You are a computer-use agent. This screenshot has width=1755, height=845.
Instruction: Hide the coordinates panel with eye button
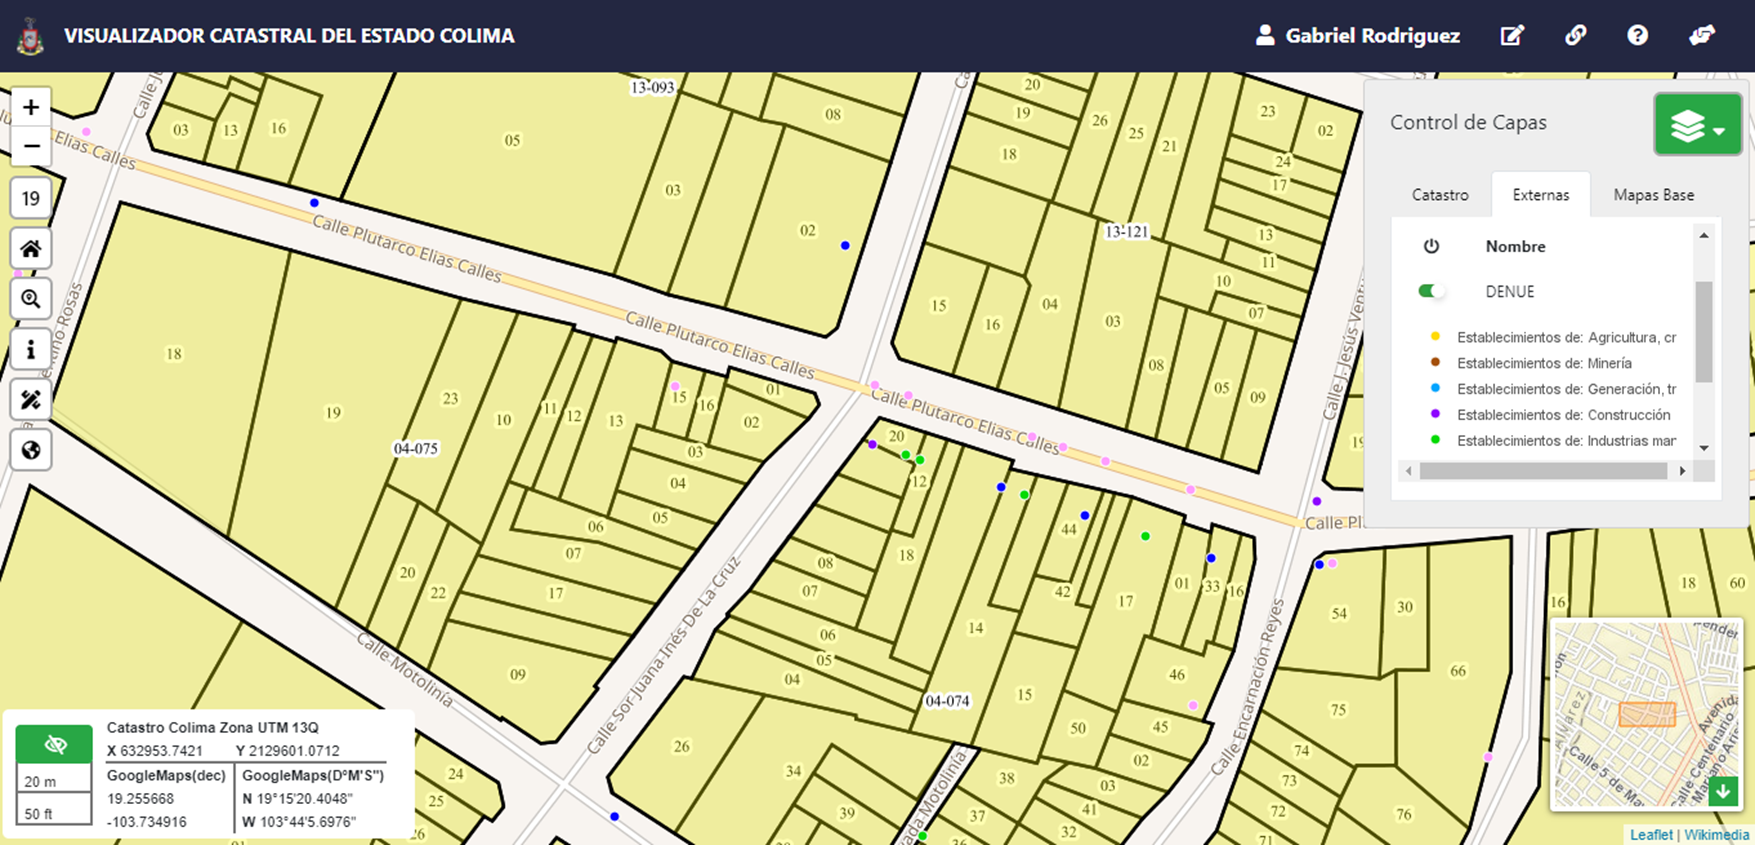tap(55, 745)
